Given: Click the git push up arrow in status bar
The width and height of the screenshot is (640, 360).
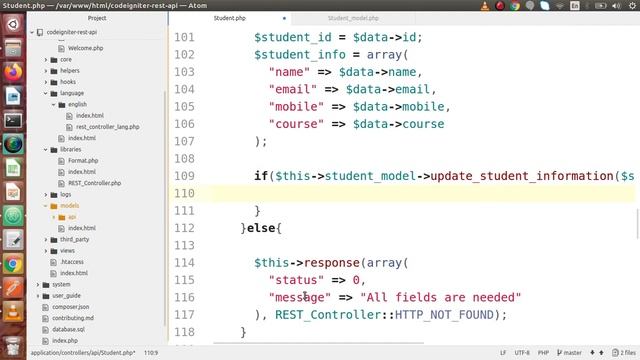Looking at the screenshot, I should (601, 352).
